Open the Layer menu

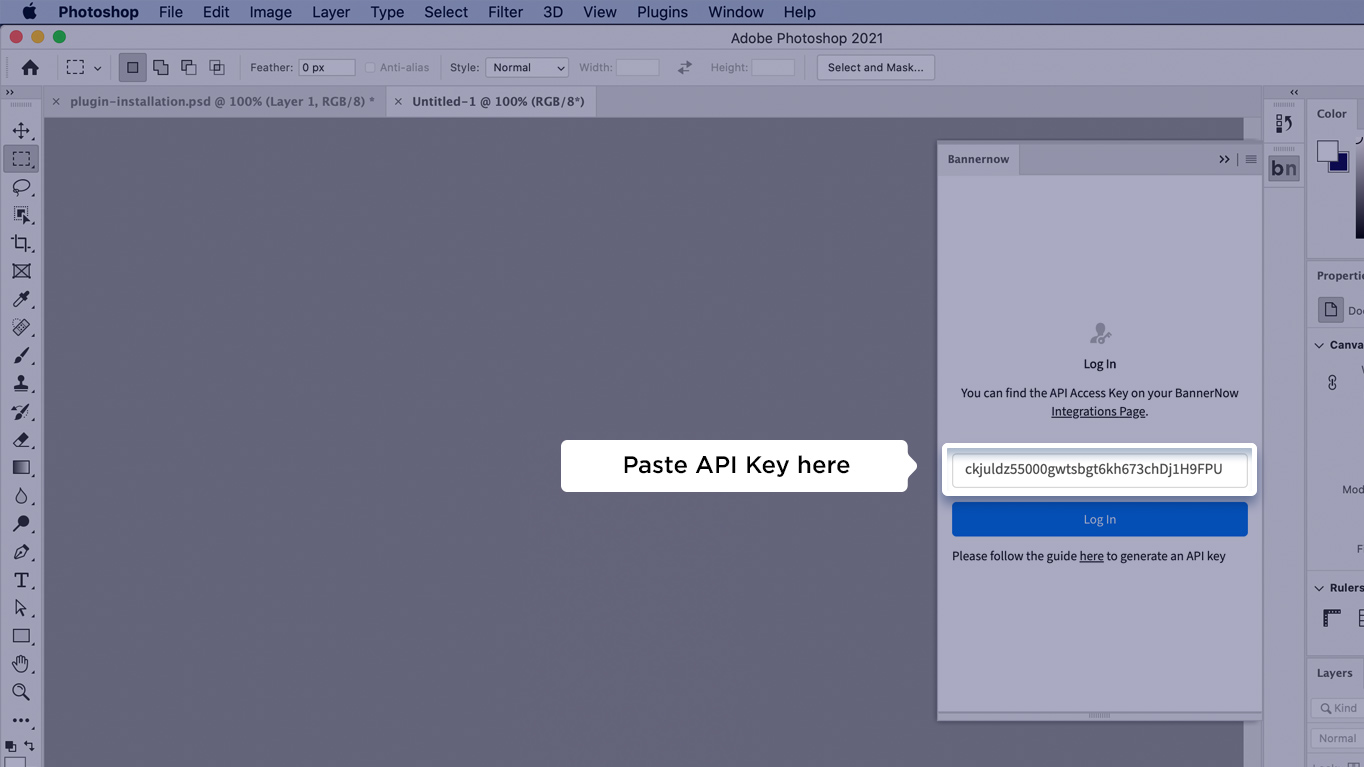click(x=331, y=12)
